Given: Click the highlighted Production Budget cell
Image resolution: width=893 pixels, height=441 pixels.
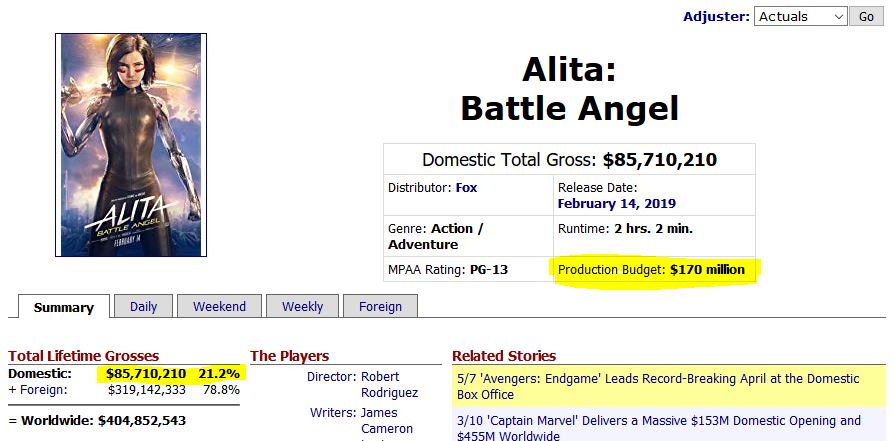Looking at the screenshot, I should 652,270.
